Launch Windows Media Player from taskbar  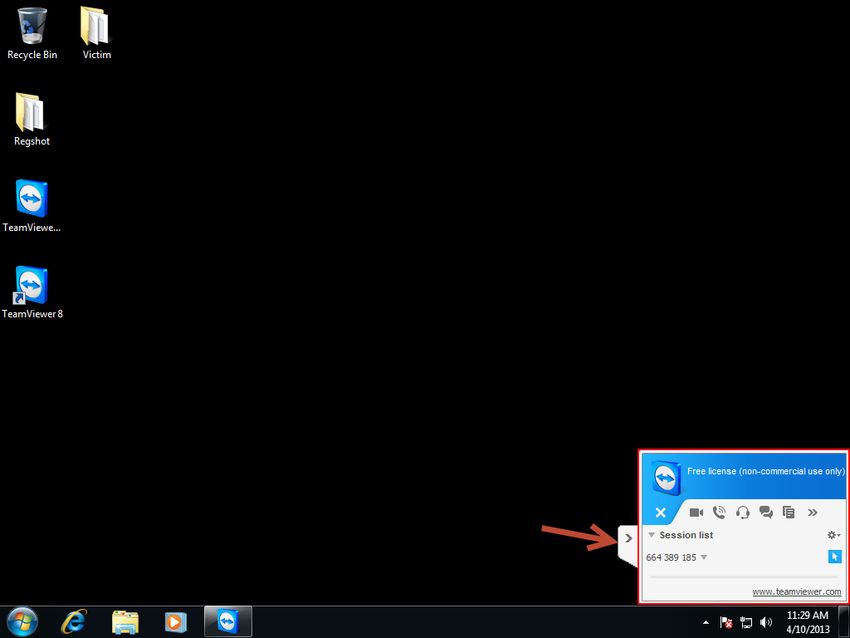point(176,622)
